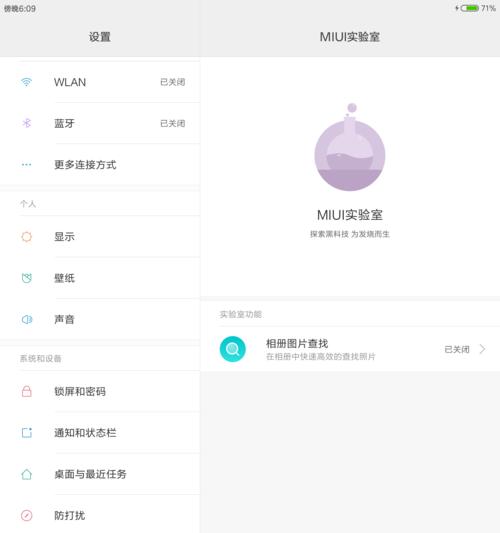Tap the battery indicator in status bar

pyautogui.click(x=470, y=8)
